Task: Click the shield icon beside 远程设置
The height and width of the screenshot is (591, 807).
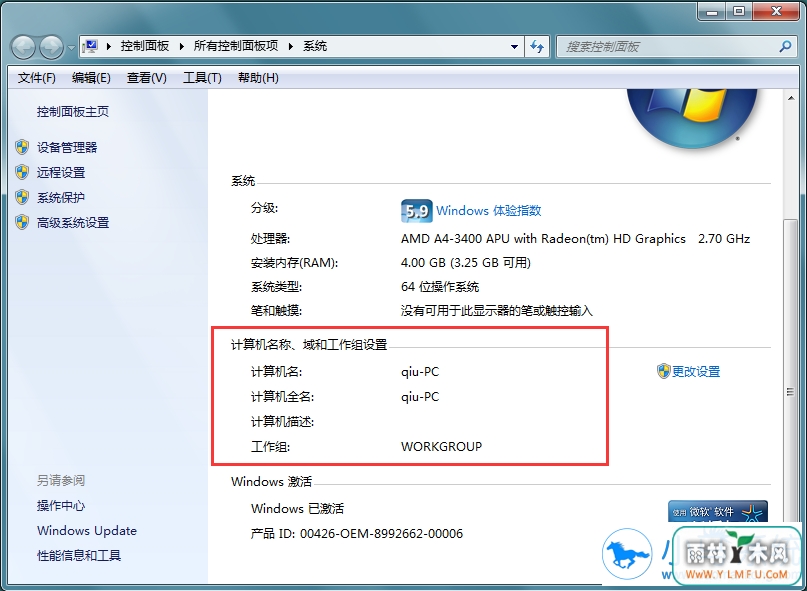Action: coord(22,172)
